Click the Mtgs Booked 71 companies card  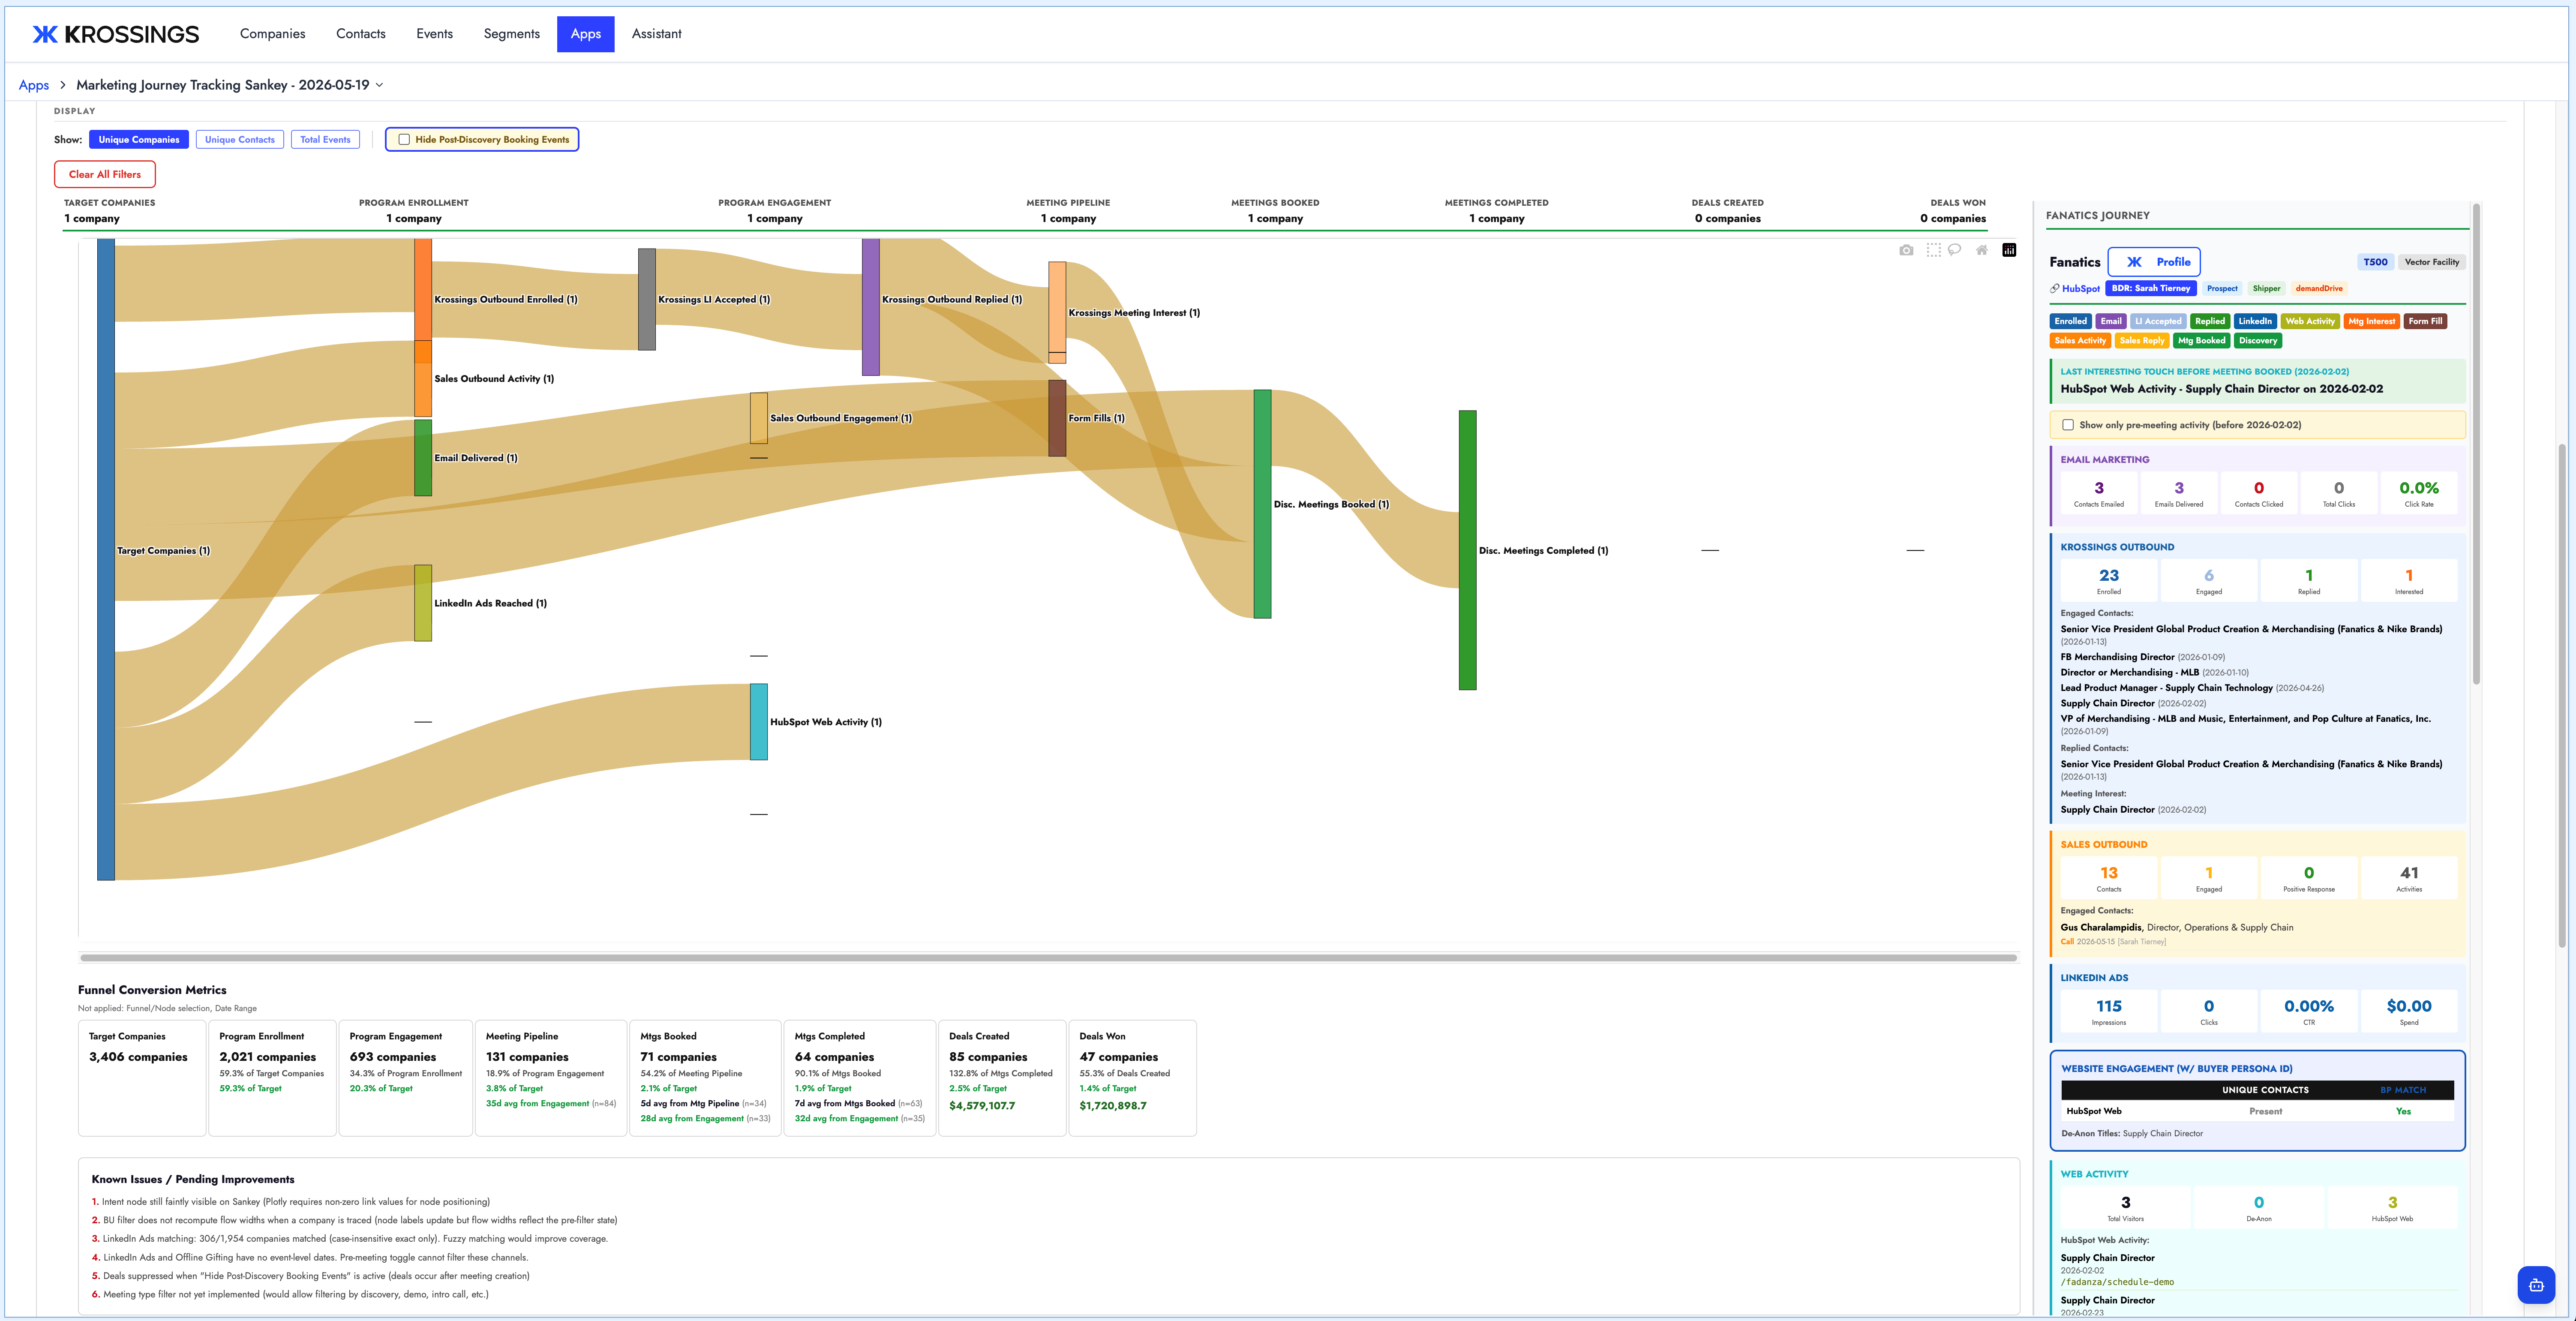click(705, 1078)
